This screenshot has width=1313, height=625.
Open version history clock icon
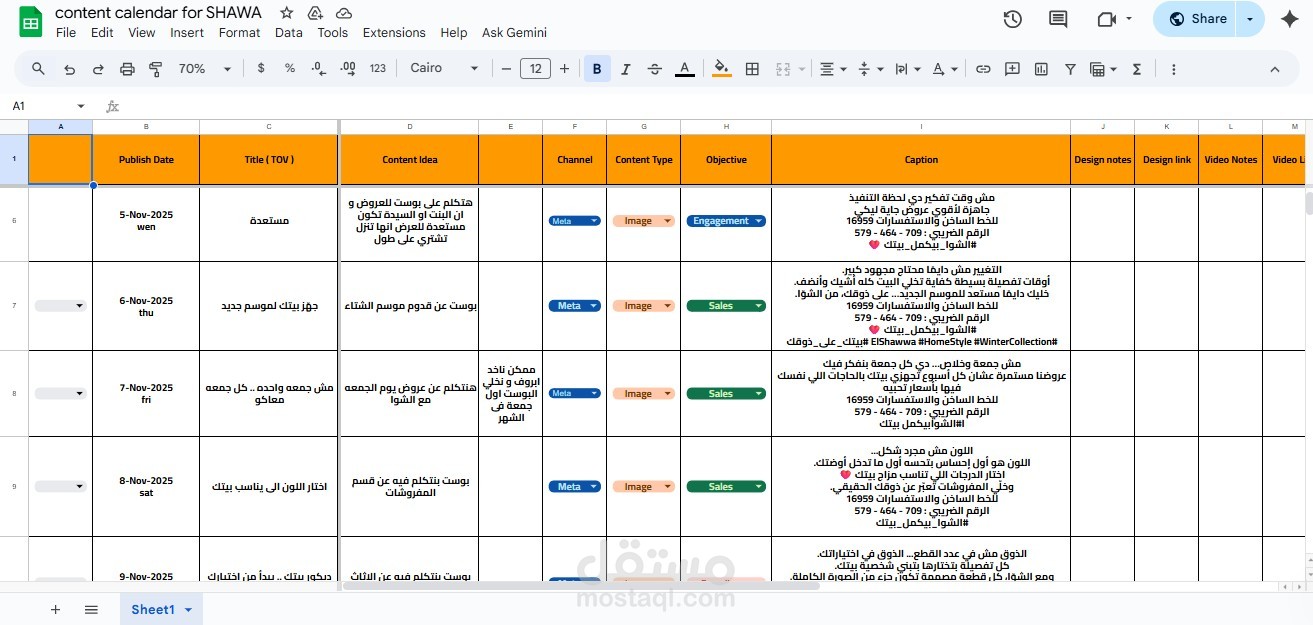point(1012,19)
